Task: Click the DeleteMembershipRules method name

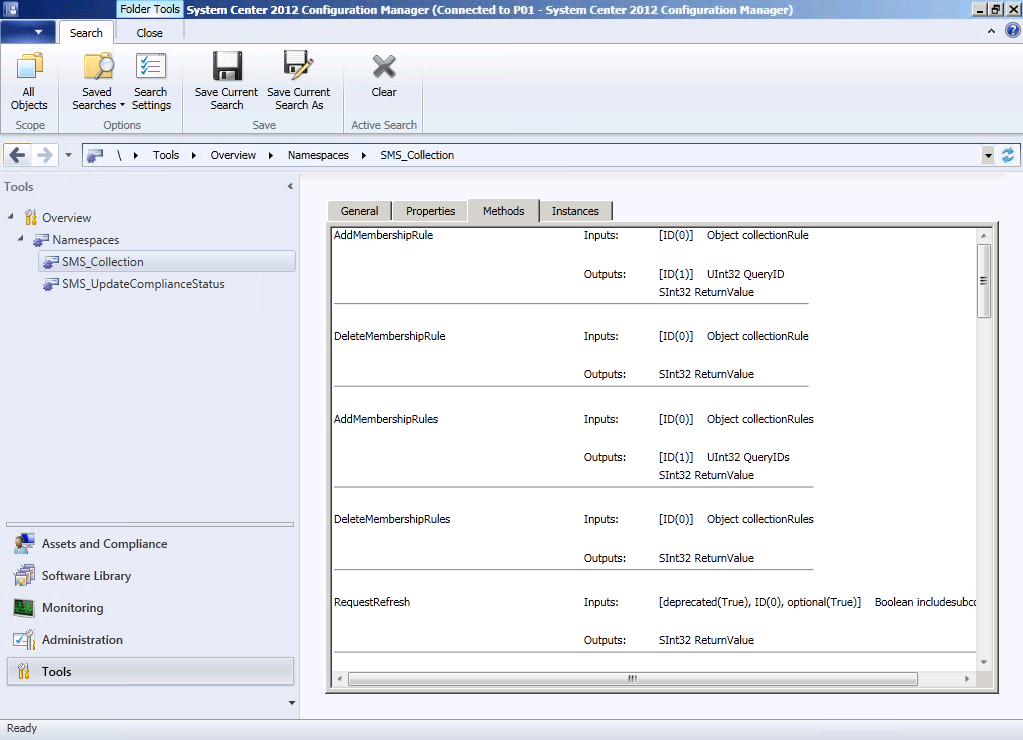Action: [392, 519]
